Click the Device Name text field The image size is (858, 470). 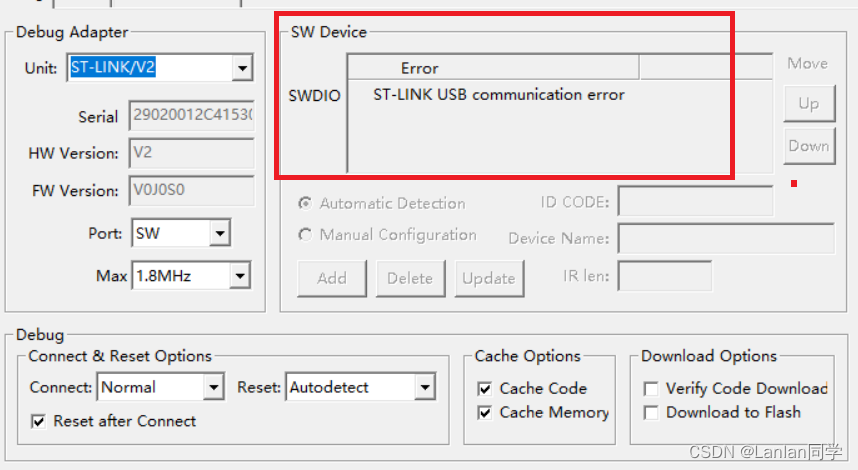tap(725, 239)
